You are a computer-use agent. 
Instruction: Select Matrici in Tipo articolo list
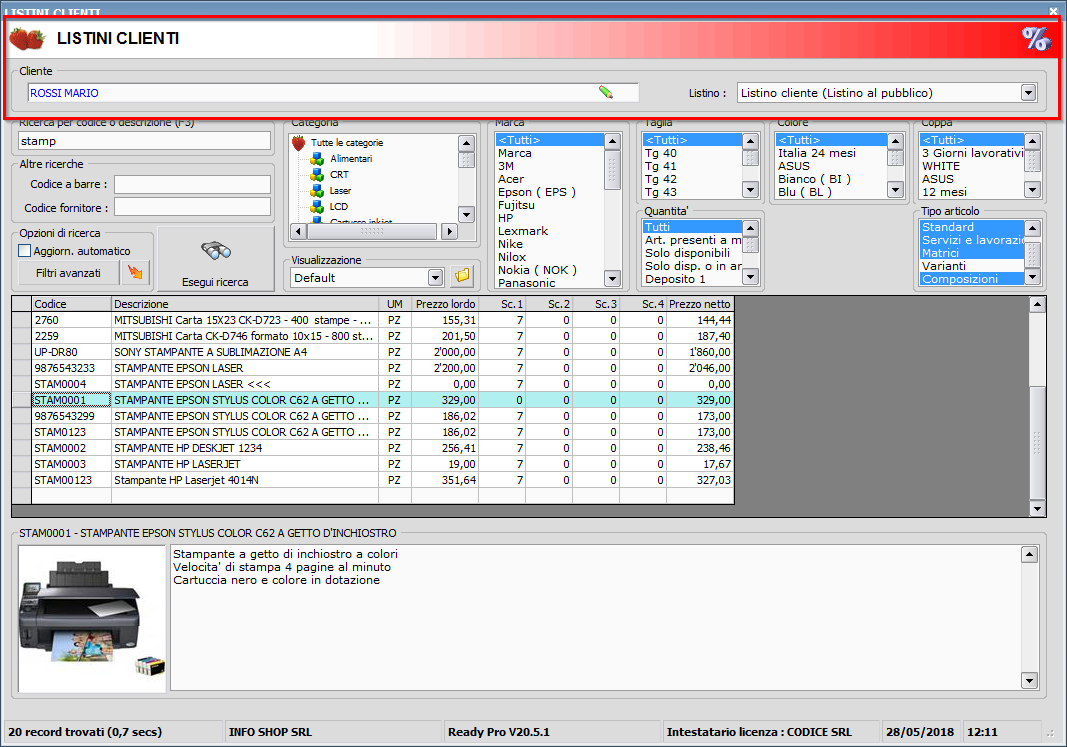click(x=972, y=253)
